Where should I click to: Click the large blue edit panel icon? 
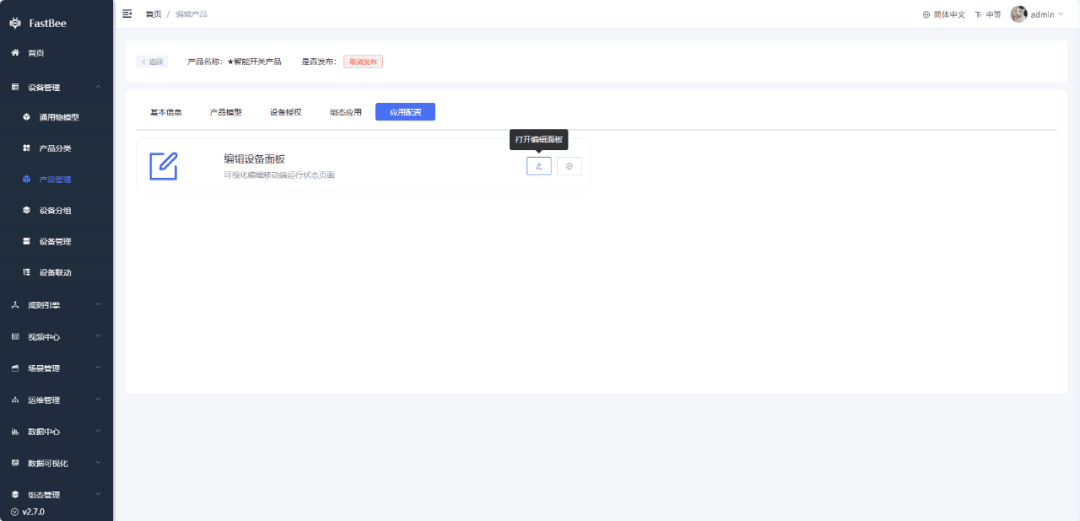tap(164, 166)
